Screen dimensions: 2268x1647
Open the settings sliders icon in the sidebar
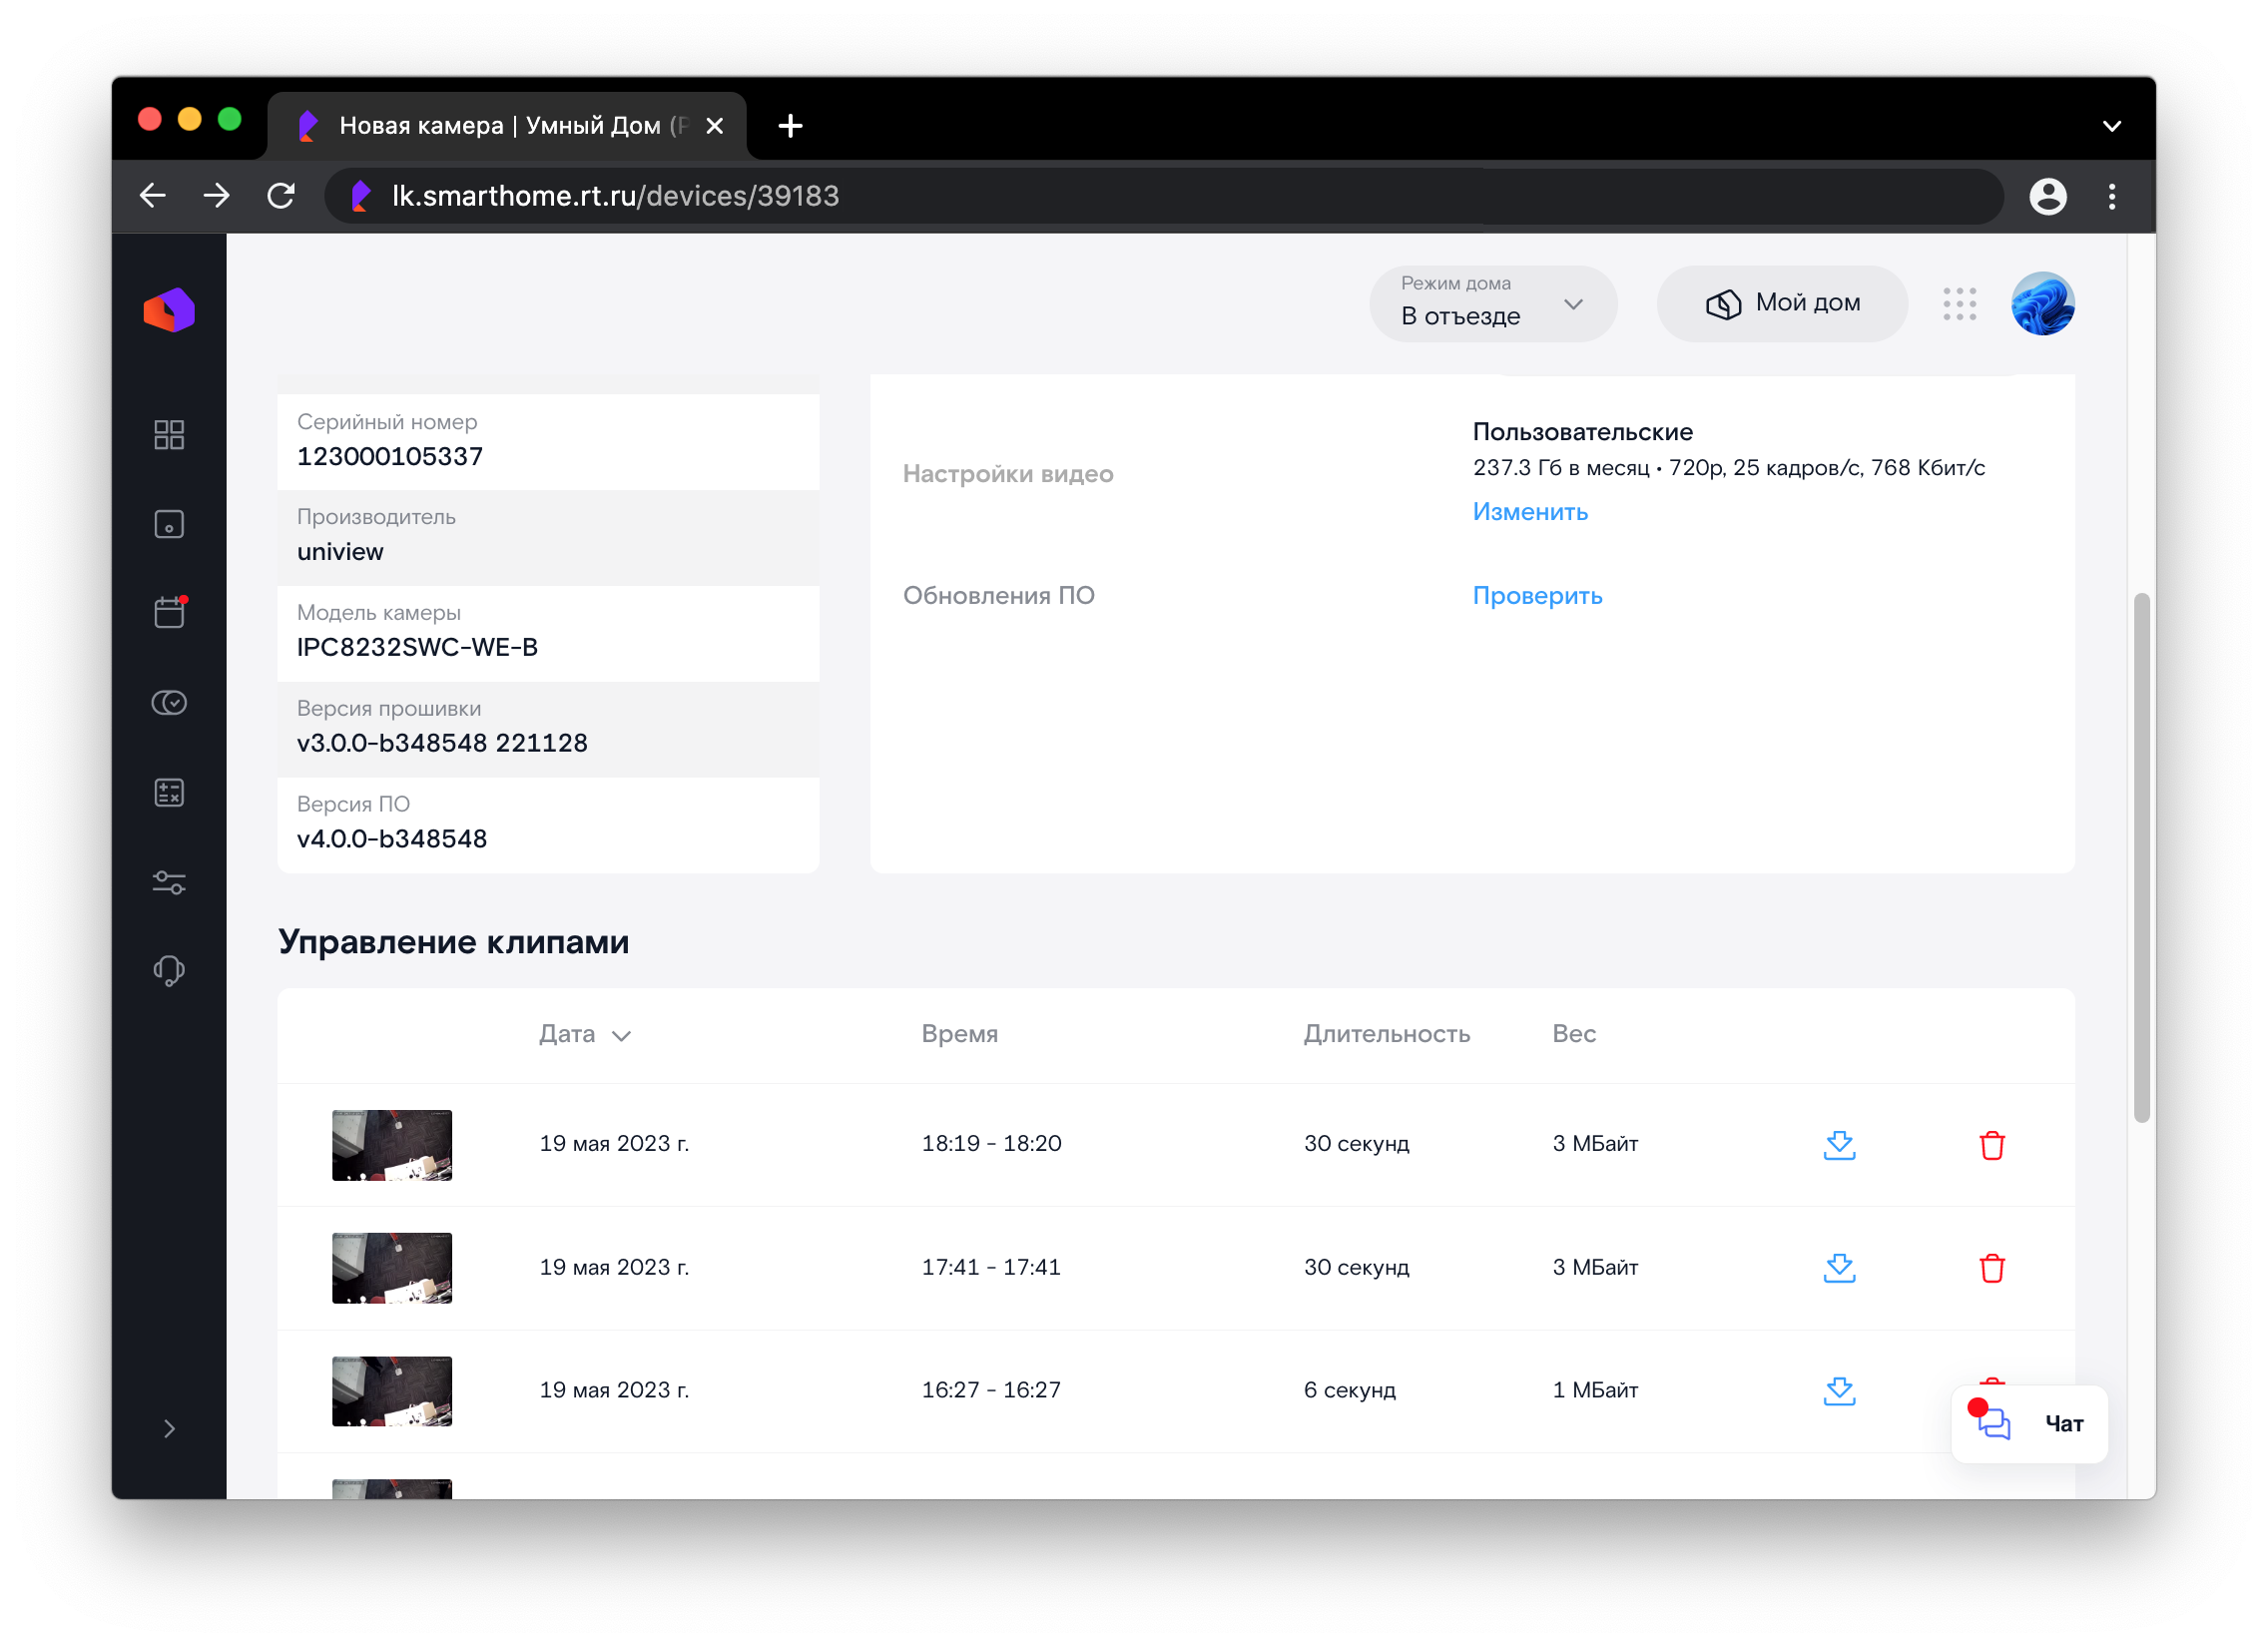pyautogui.click(x=169, y=882)
